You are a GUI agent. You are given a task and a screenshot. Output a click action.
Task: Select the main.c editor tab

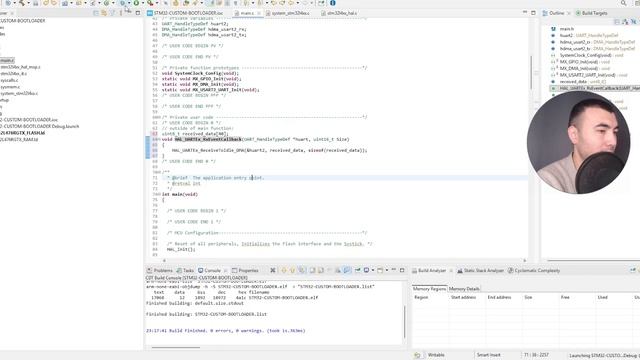[x=247, y=13]
